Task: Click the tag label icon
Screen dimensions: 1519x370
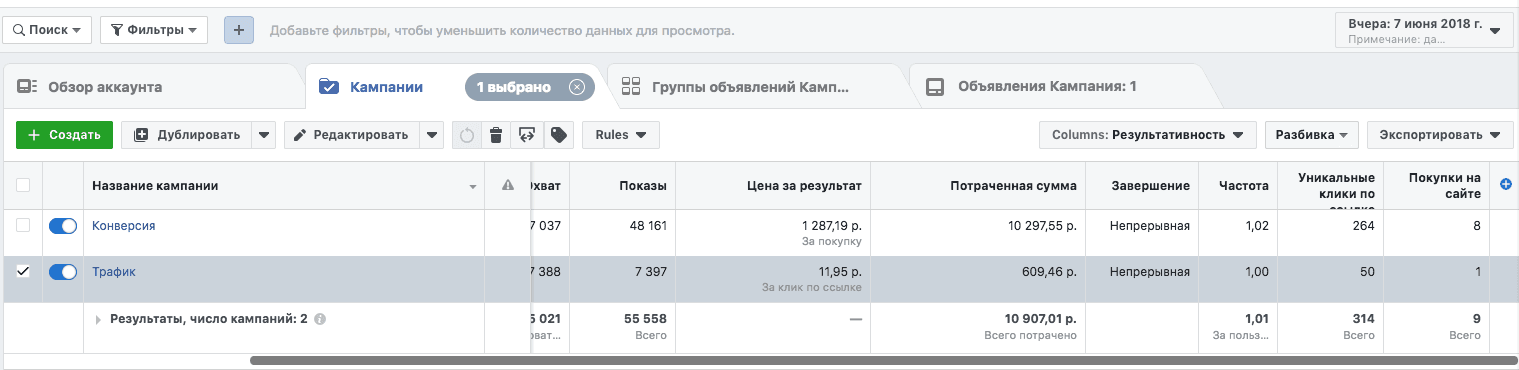Action: (x=558, y=135)
